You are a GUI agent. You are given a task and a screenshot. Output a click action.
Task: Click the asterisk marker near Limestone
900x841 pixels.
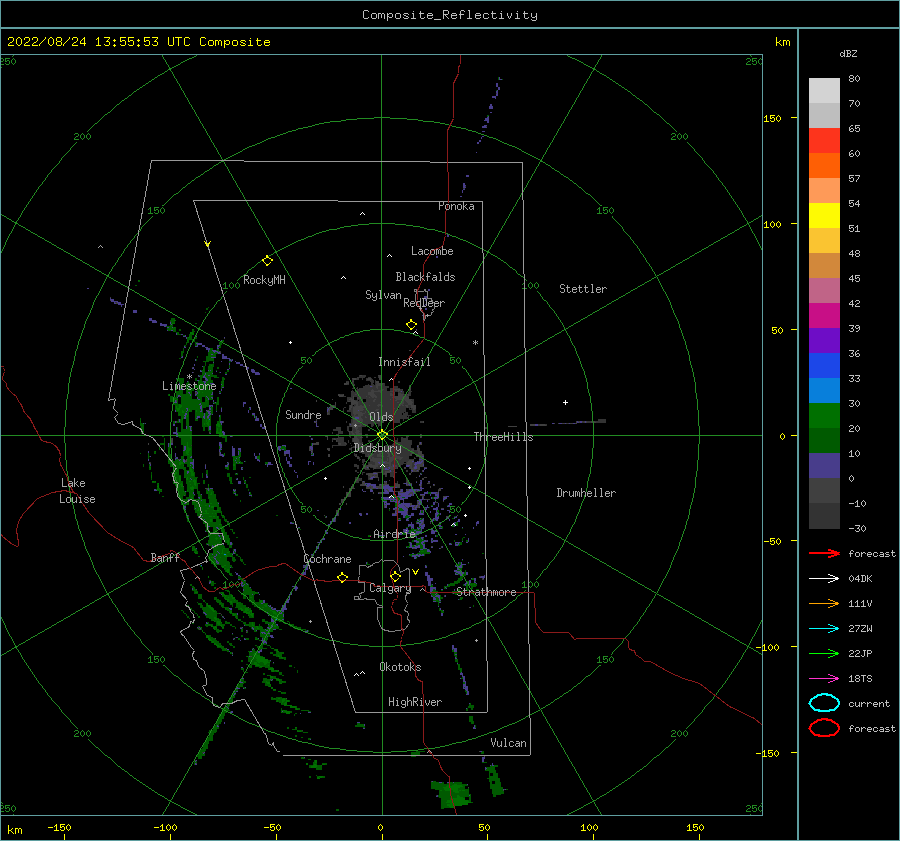click(x=189, y=377)
